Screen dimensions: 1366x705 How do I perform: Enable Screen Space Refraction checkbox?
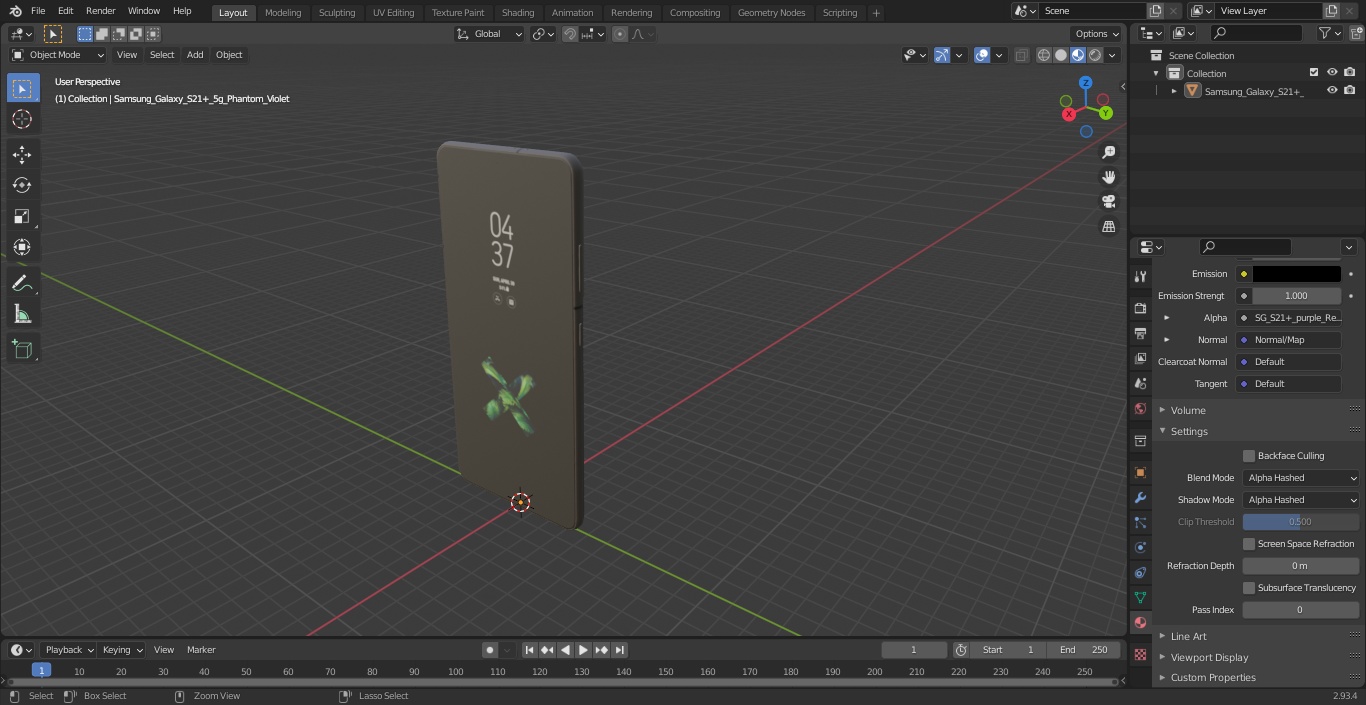[1249, 544]
